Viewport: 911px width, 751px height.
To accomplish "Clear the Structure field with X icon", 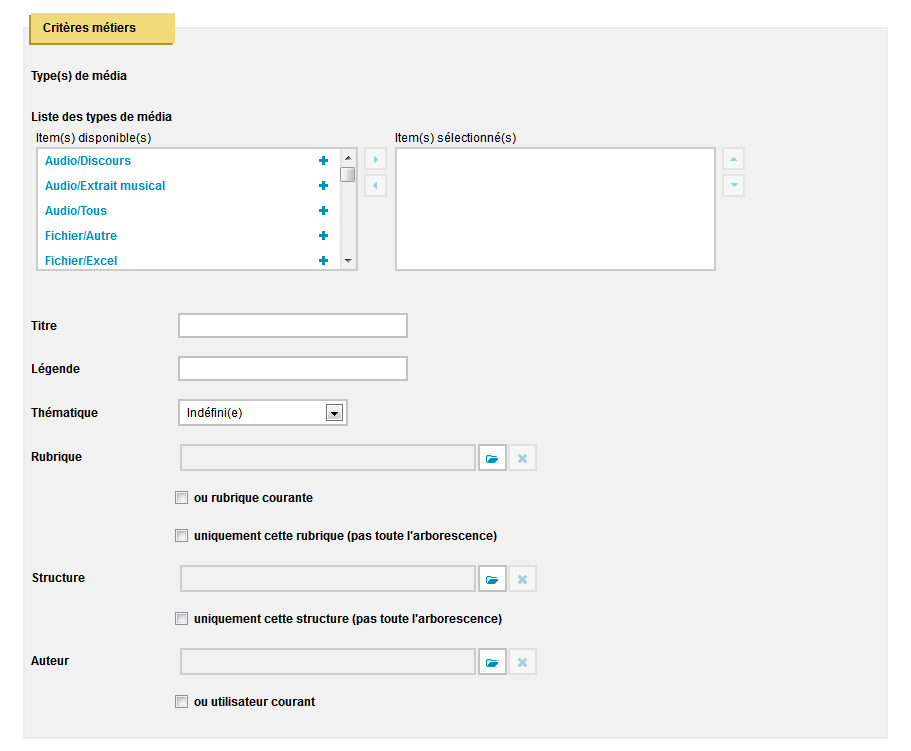I will [522, 579].
